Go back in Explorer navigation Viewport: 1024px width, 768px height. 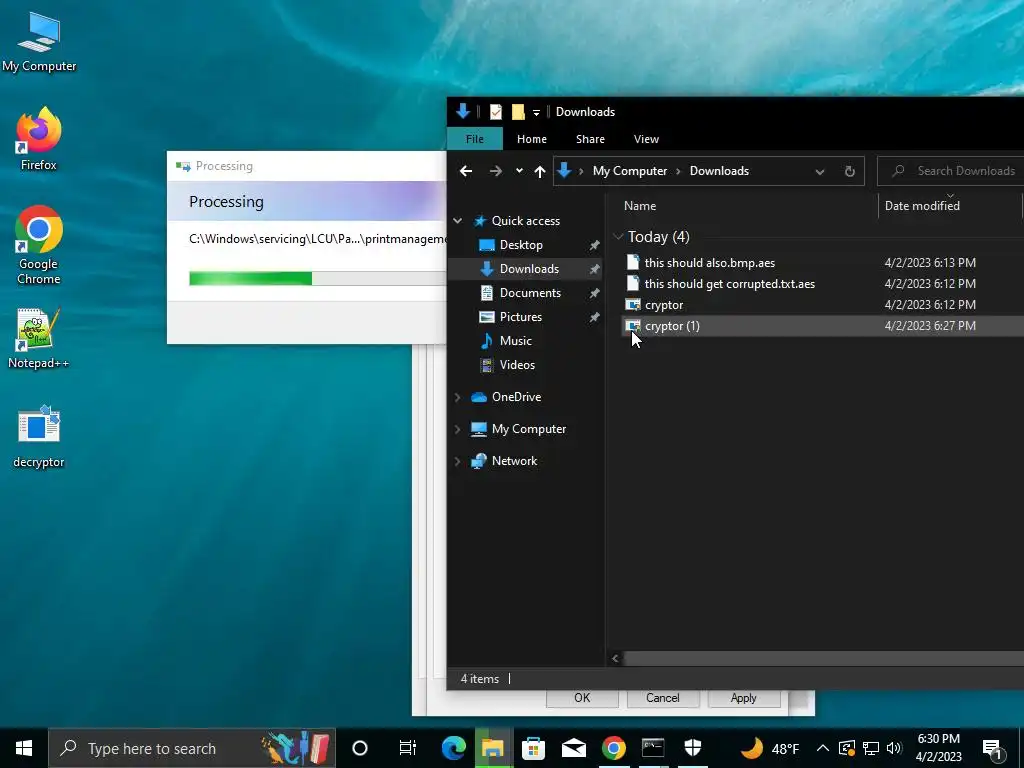(466, 171)
